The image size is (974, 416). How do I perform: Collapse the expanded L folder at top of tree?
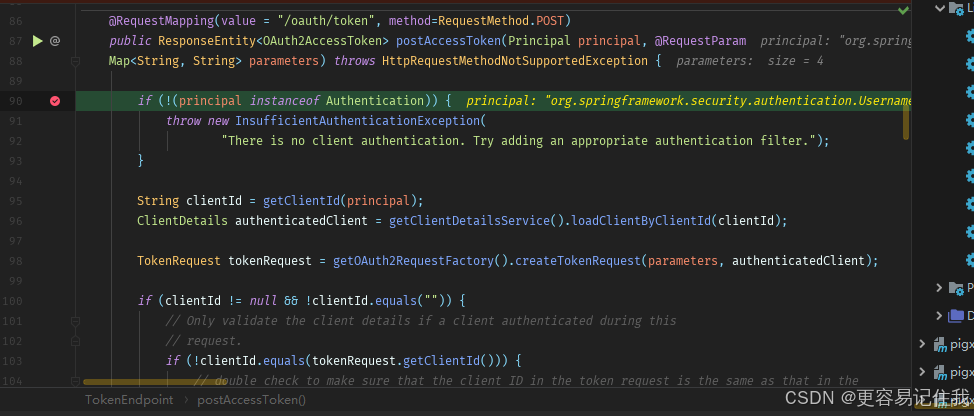[940, 8]
